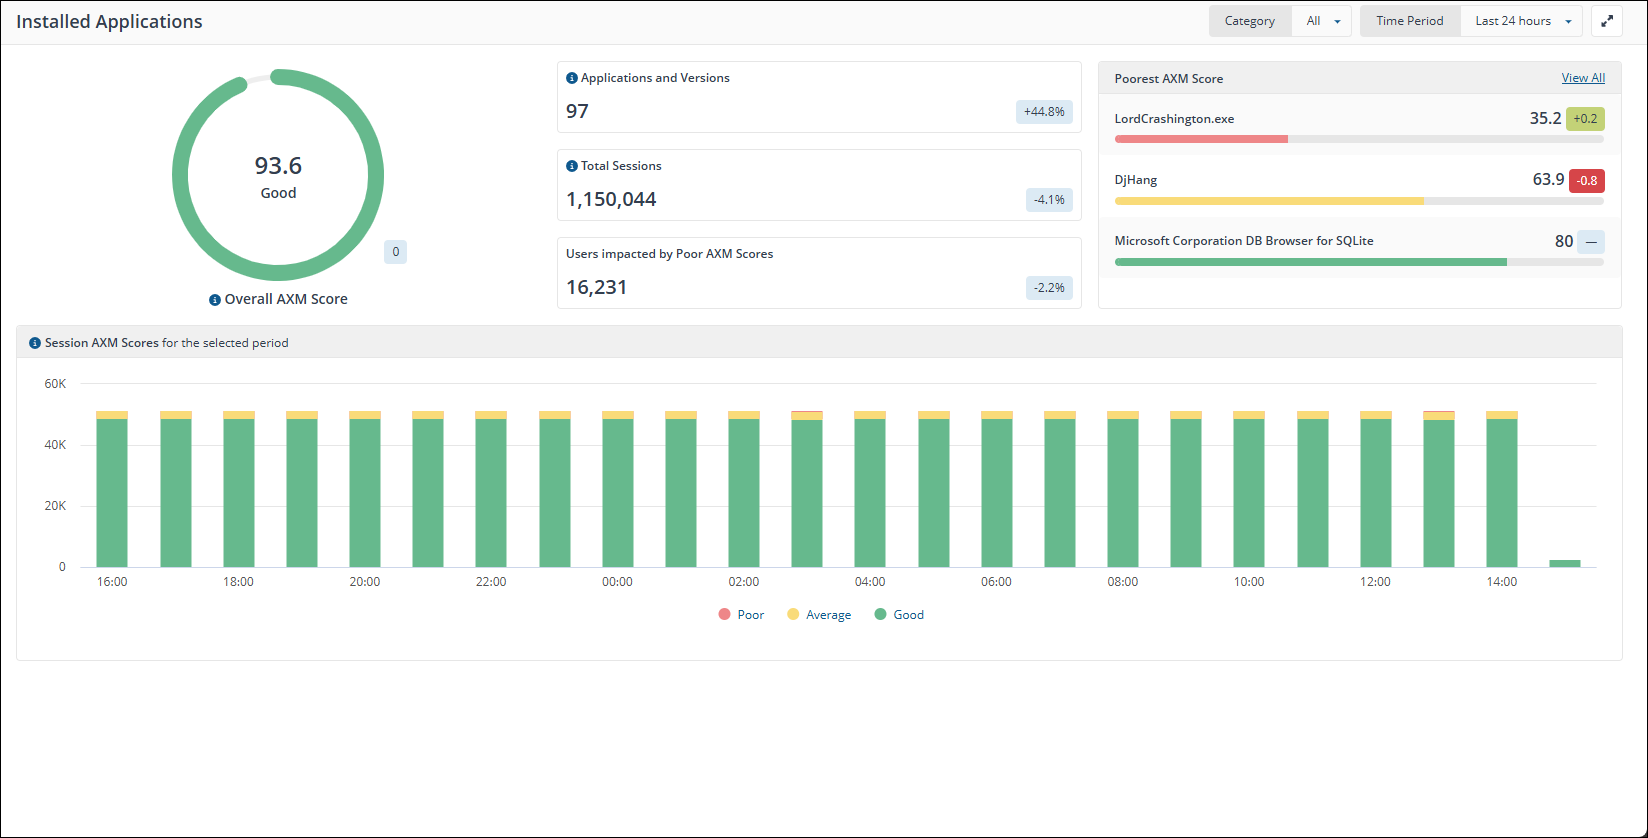Toggle the Good series in chart legend
Screen dimensions: 1648x838
coord(899,615)
